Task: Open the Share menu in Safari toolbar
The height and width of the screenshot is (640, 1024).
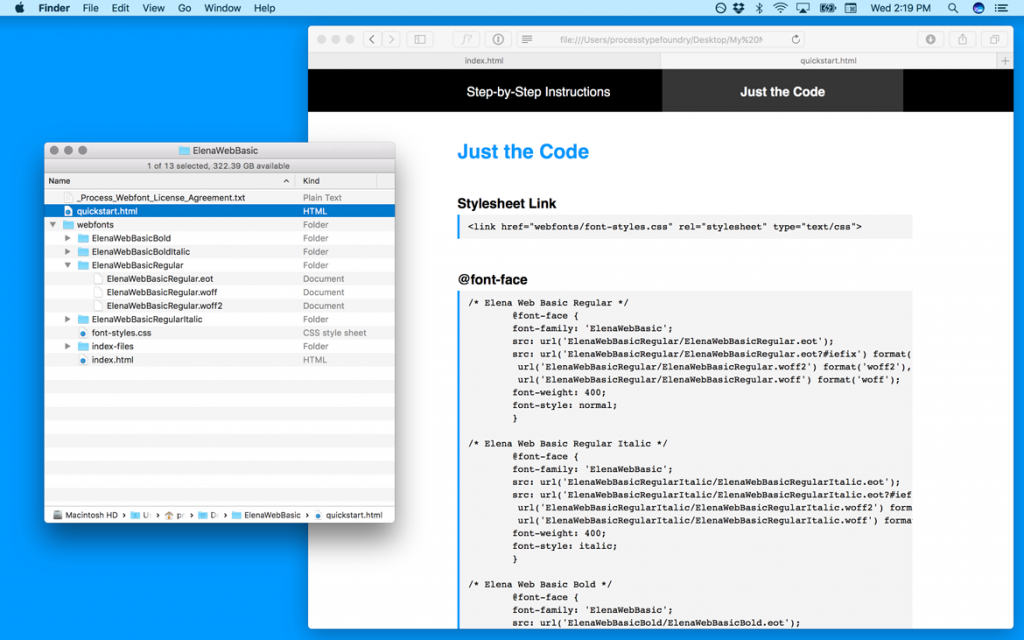Action: 962,39
